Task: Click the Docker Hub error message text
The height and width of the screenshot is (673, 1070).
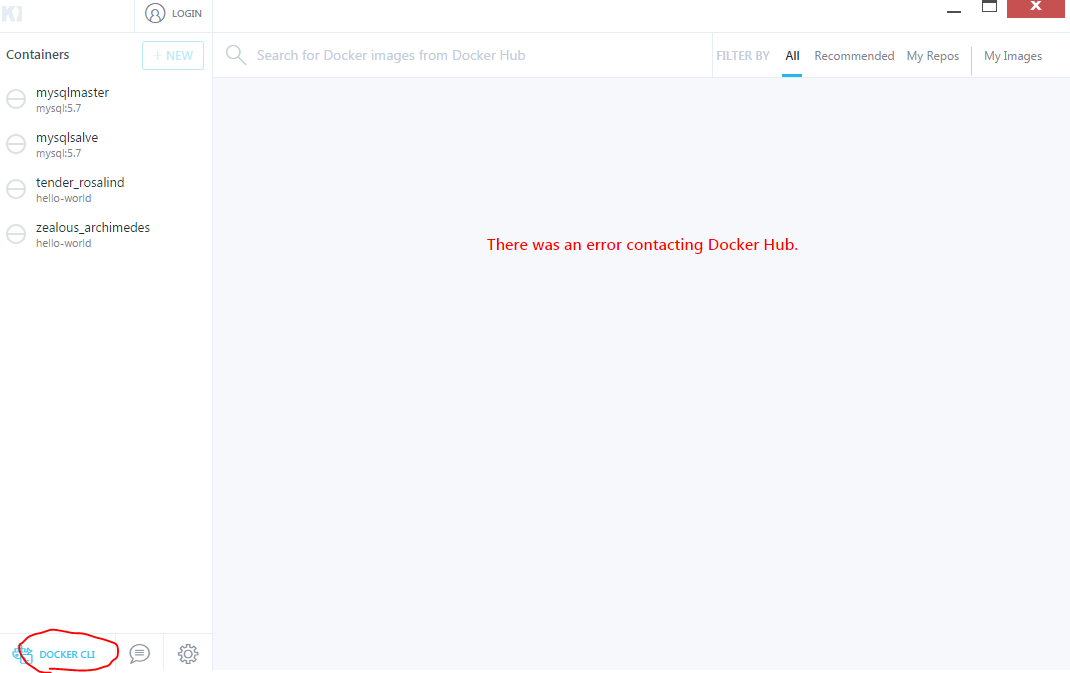Action: (642, 244)
